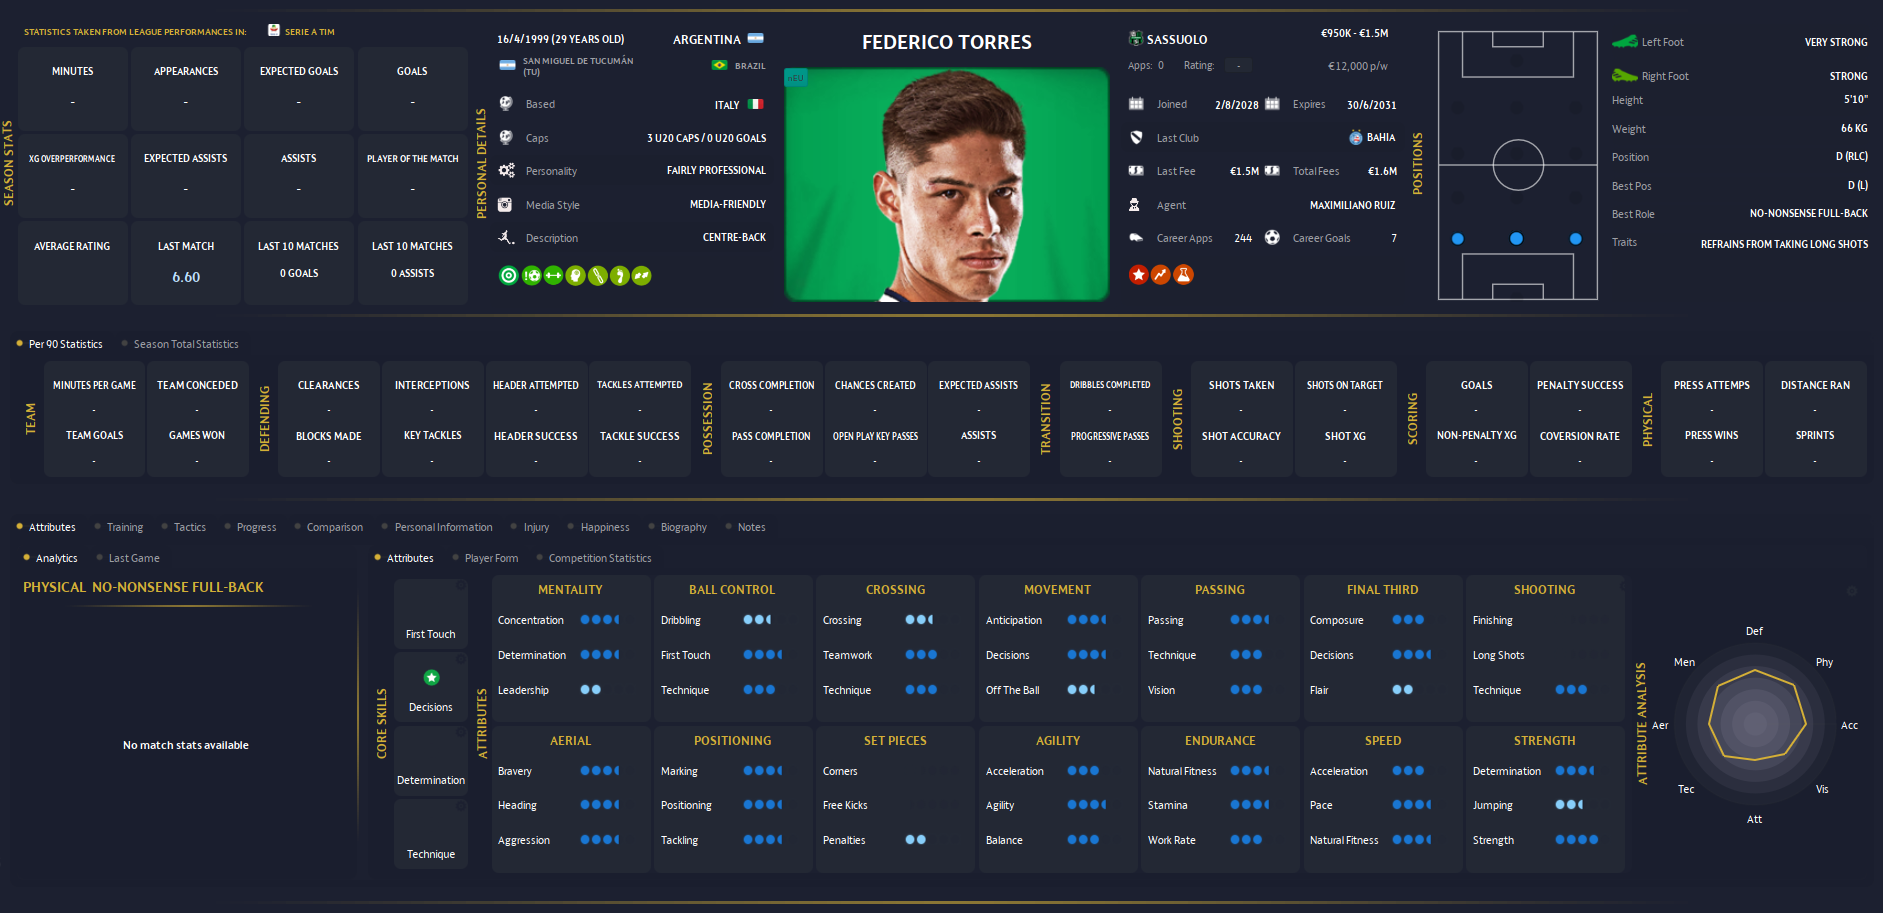Click the Left Foot boot icon

click(x=1624, y=42)
